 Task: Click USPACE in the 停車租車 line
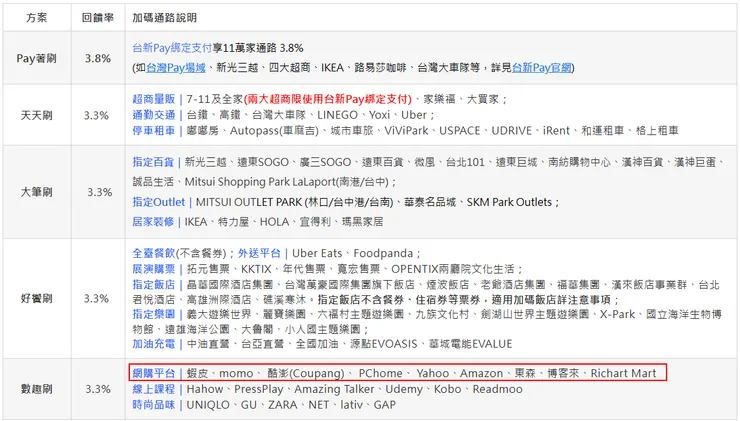coord(460,131)
